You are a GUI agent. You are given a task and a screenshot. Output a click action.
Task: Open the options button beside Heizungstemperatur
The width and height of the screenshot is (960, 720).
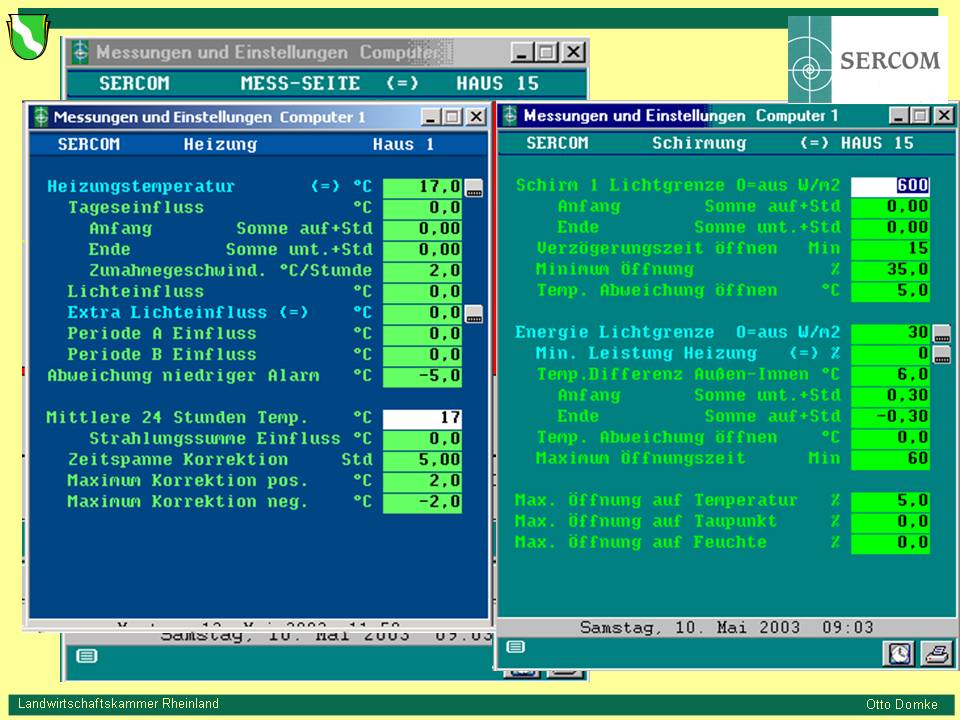[x=474, y=187]
